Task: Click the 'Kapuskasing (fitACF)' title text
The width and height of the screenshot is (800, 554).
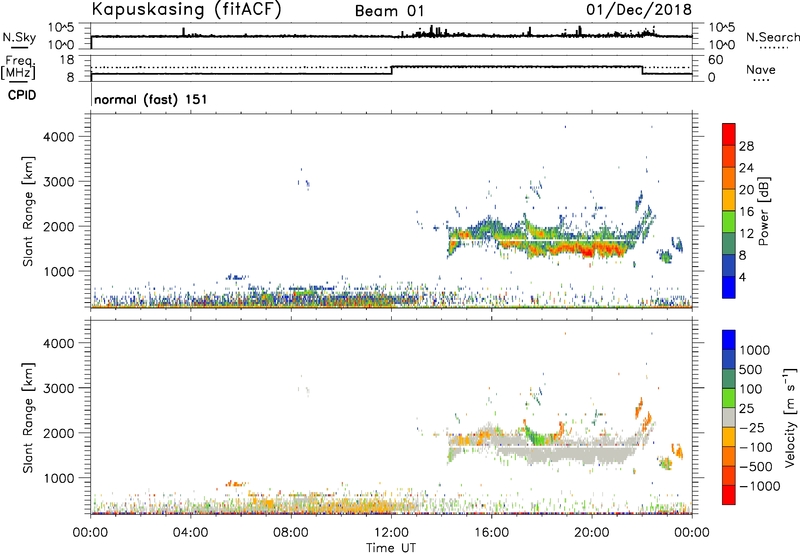Action: [x=186, y=9]
